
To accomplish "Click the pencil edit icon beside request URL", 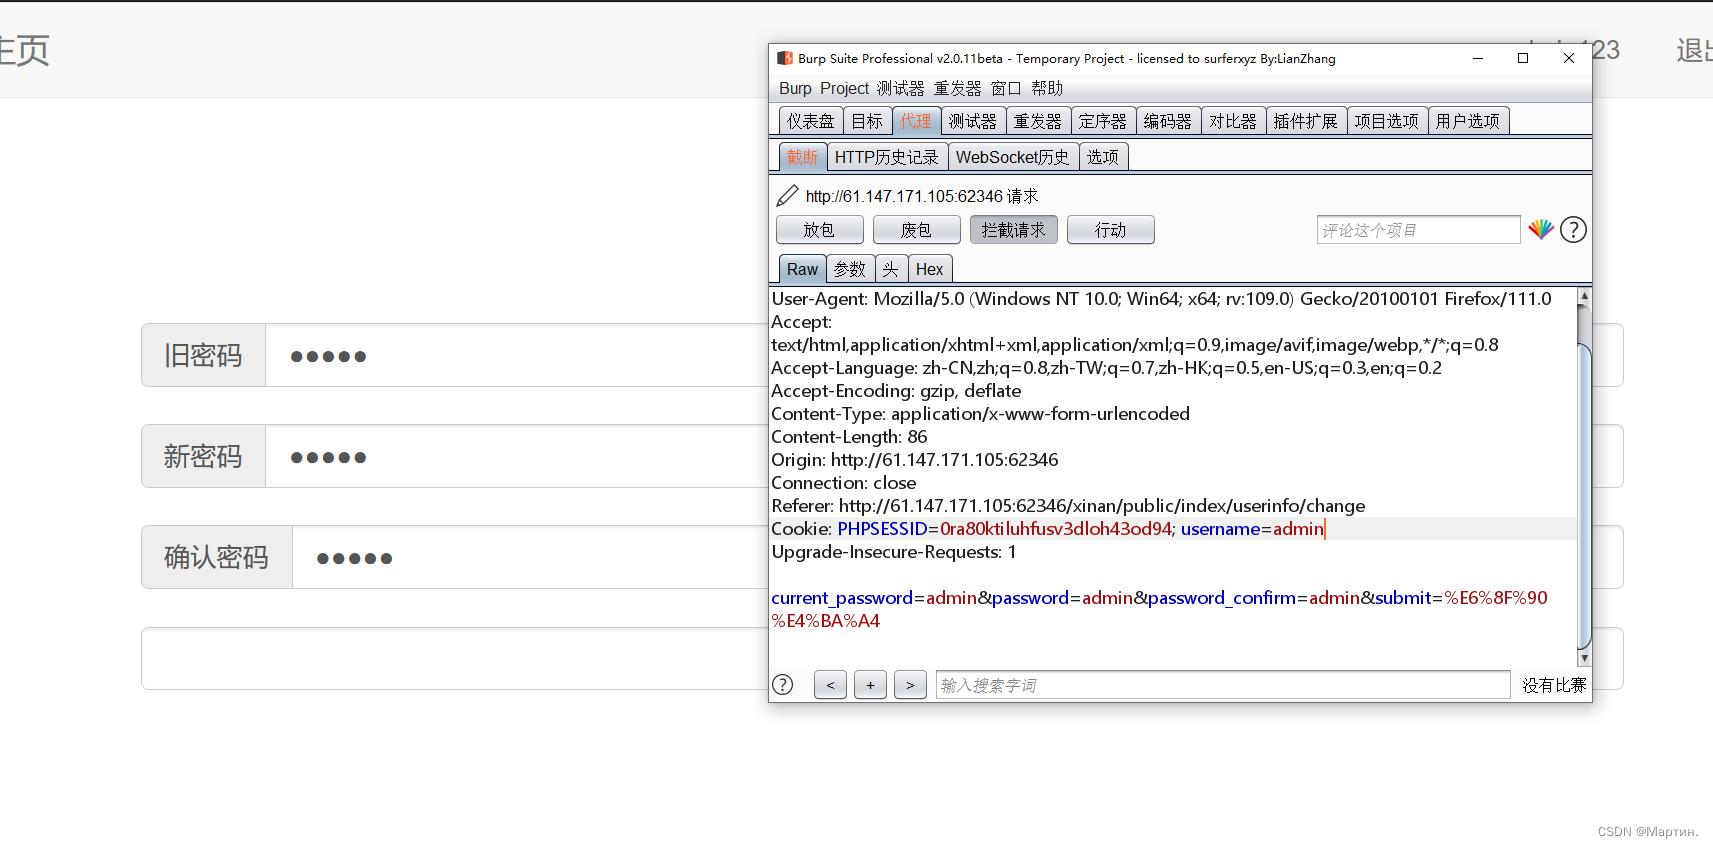I will 788,196.
